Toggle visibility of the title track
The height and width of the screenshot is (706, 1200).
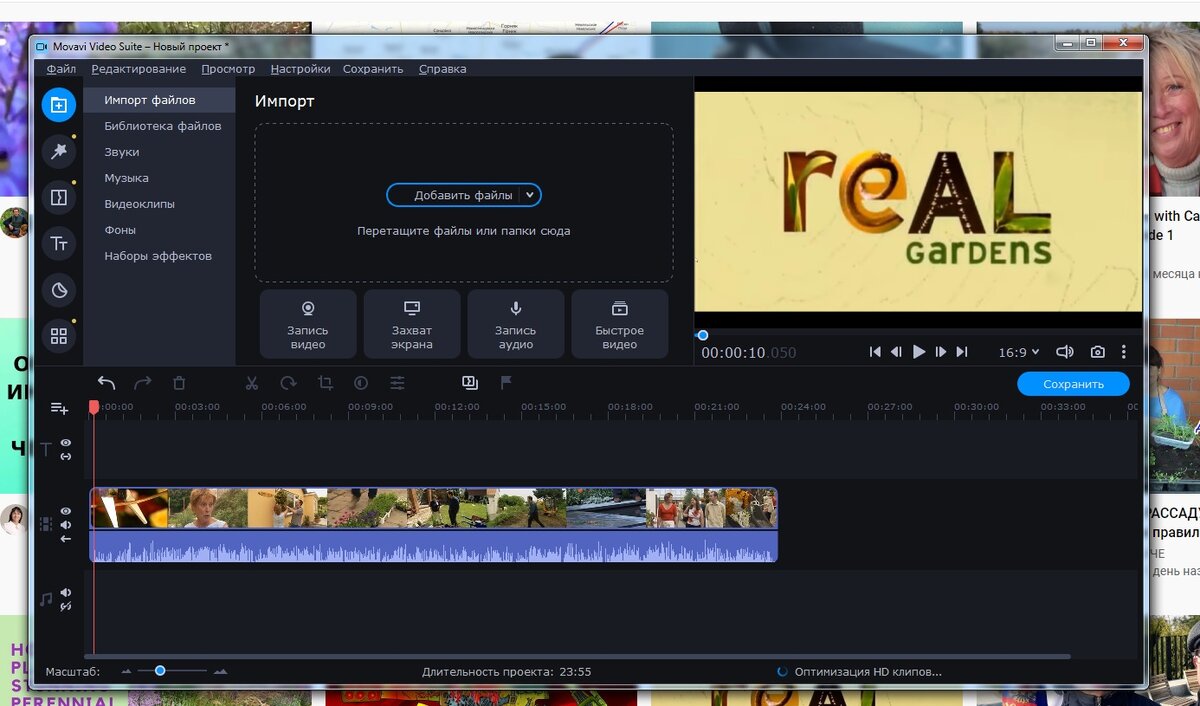pyautogui.click(x=66, y=442)
